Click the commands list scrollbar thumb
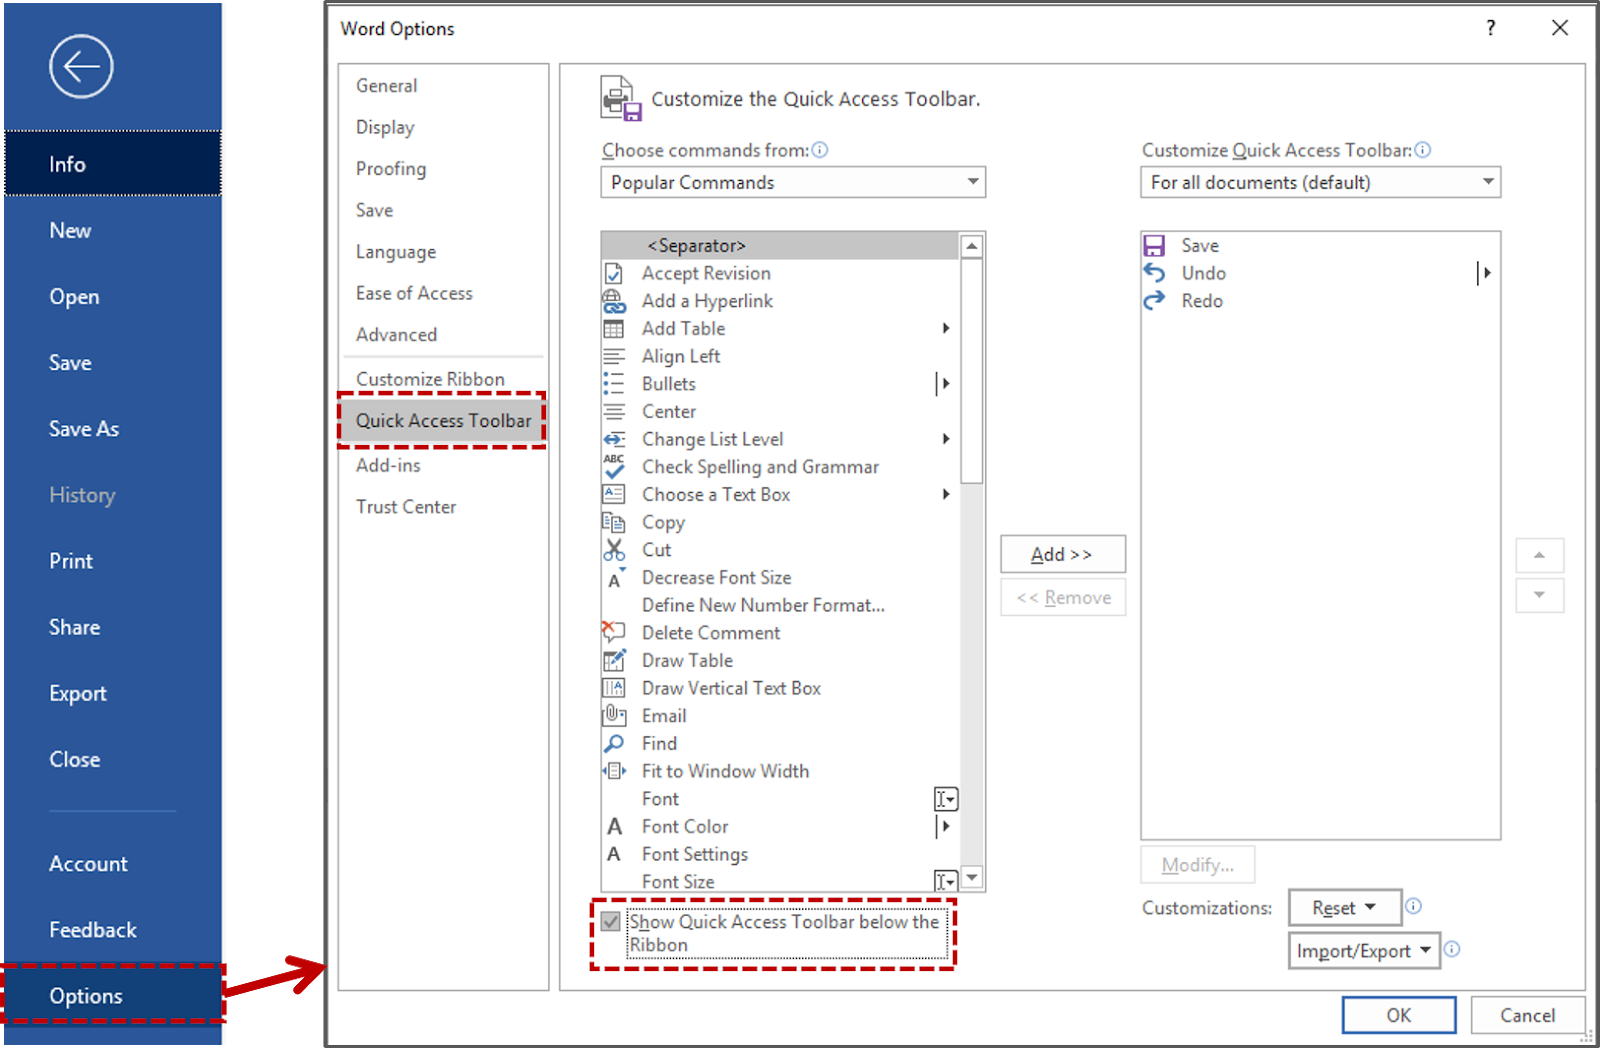This screenshot has height=1048, width=1600. [x=972, y=371]
